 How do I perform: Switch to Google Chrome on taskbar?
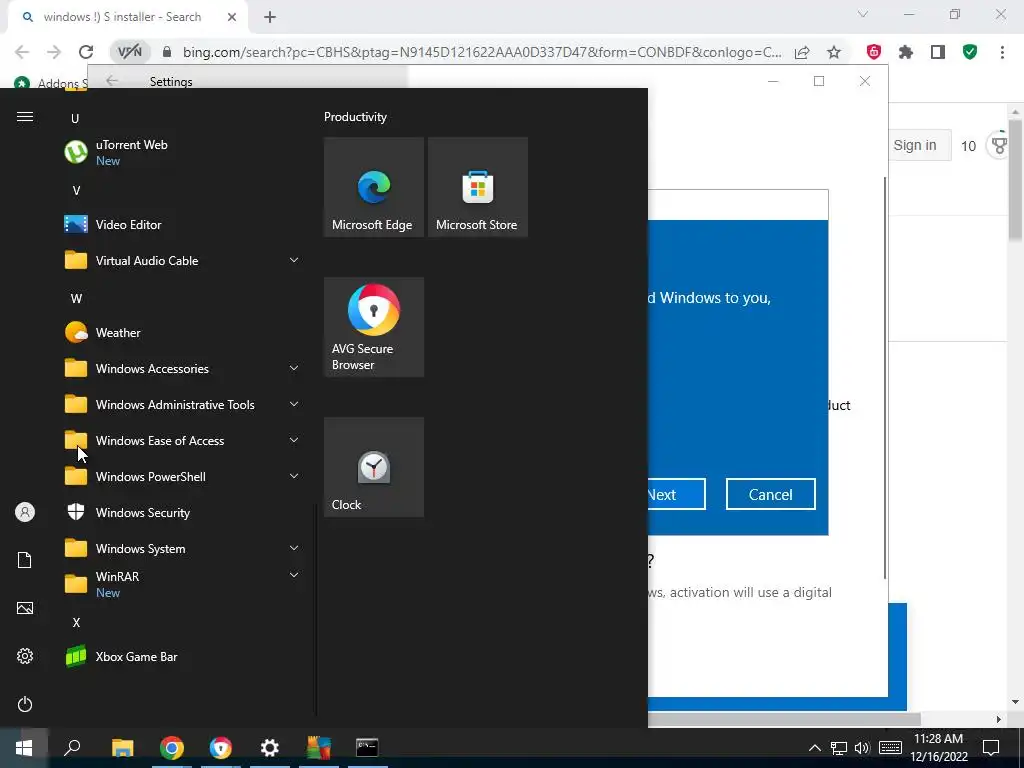pyautogui.click(x=172, y=748)
